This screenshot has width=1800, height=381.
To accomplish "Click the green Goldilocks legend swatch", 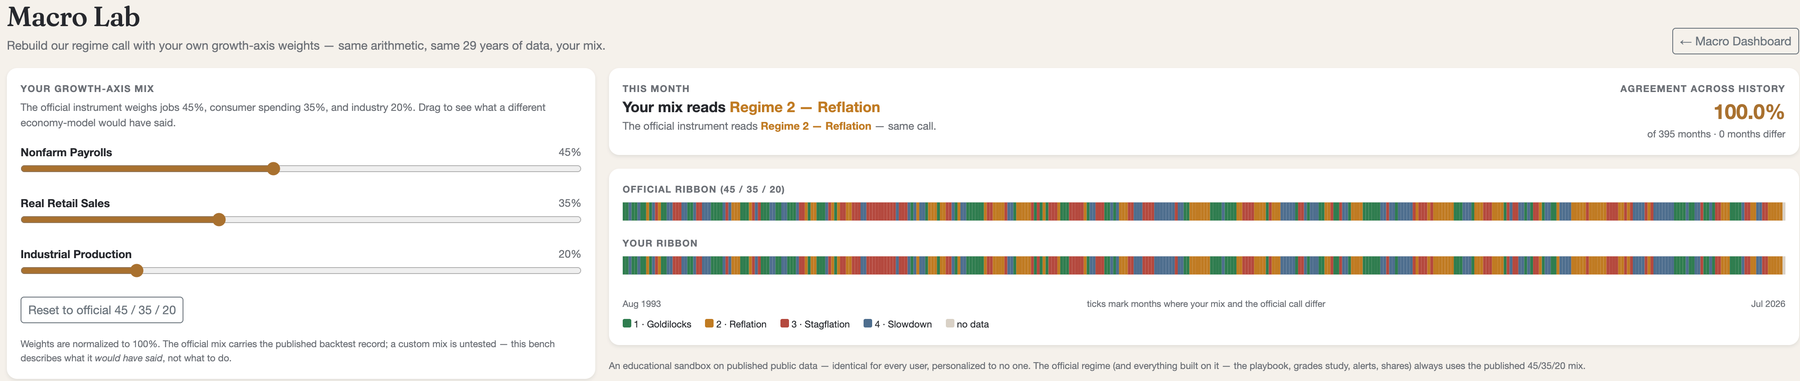I will tap(627, 324).
